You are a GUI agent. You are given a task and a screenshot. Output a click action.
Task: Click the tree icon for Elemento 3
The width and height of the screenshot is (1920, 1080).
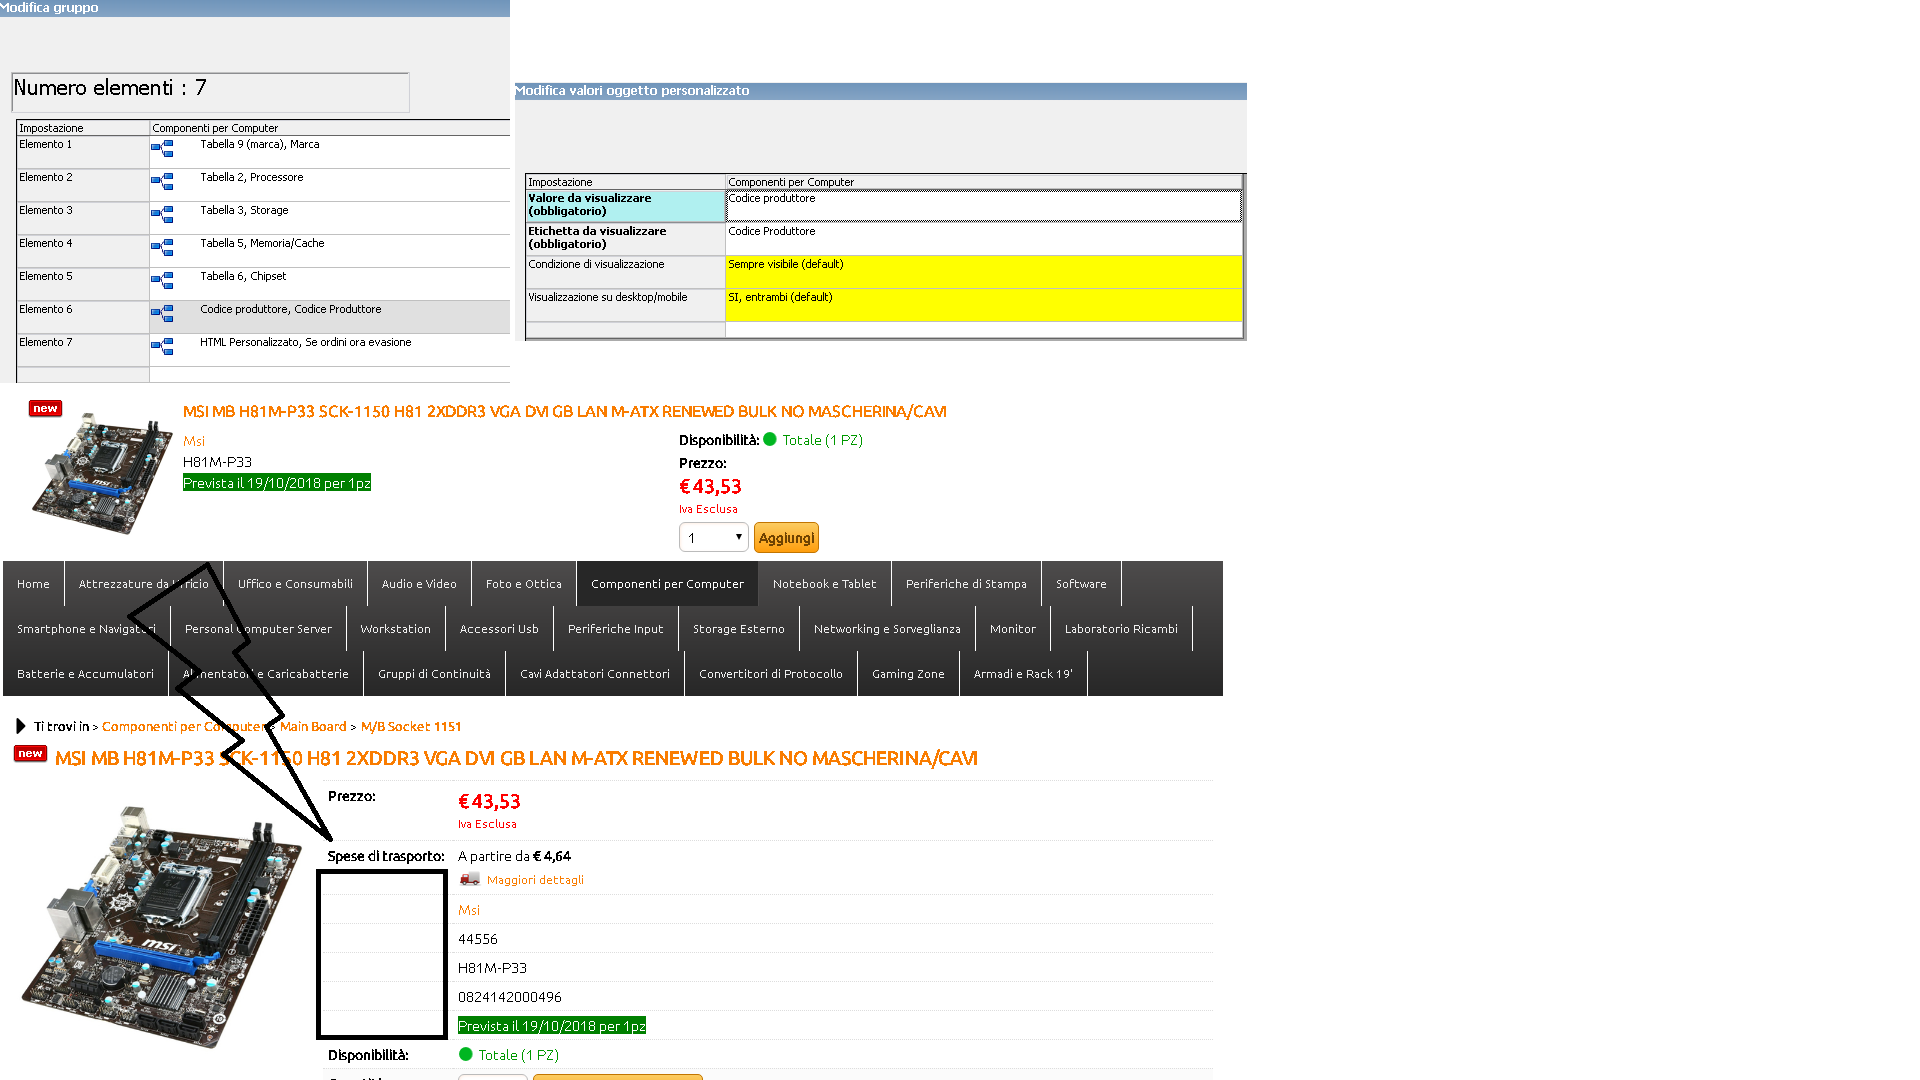pos(162,215)
